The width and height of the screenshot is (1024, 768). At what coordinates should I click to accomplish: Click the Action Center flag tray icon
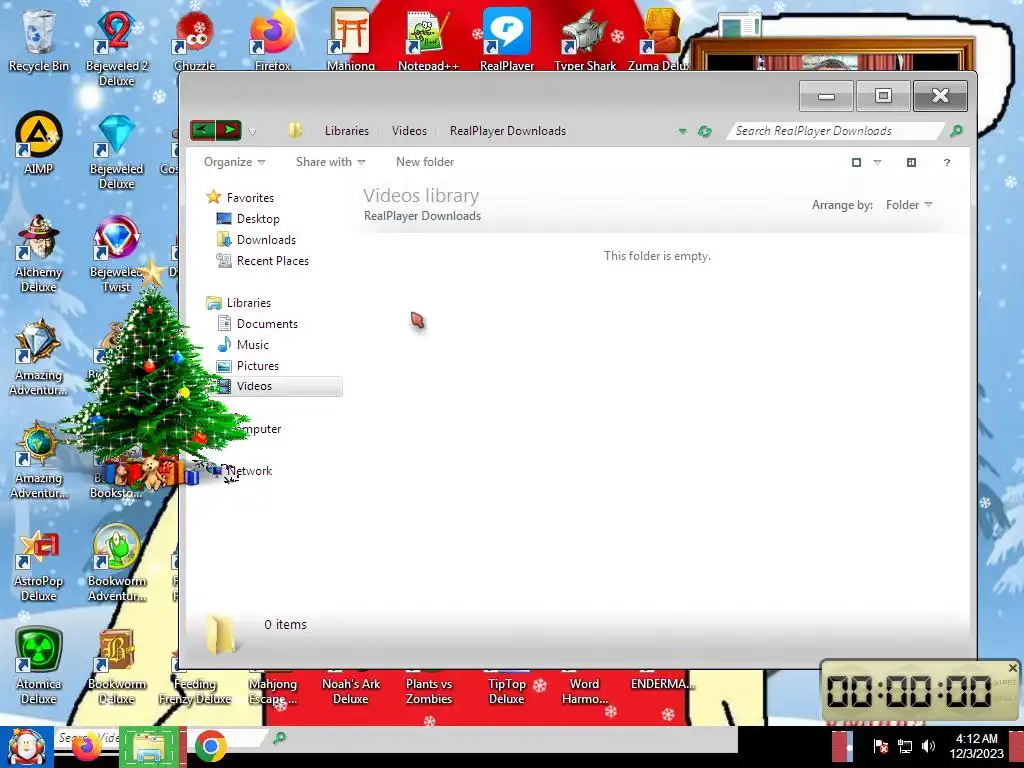(x=880, y=746)
